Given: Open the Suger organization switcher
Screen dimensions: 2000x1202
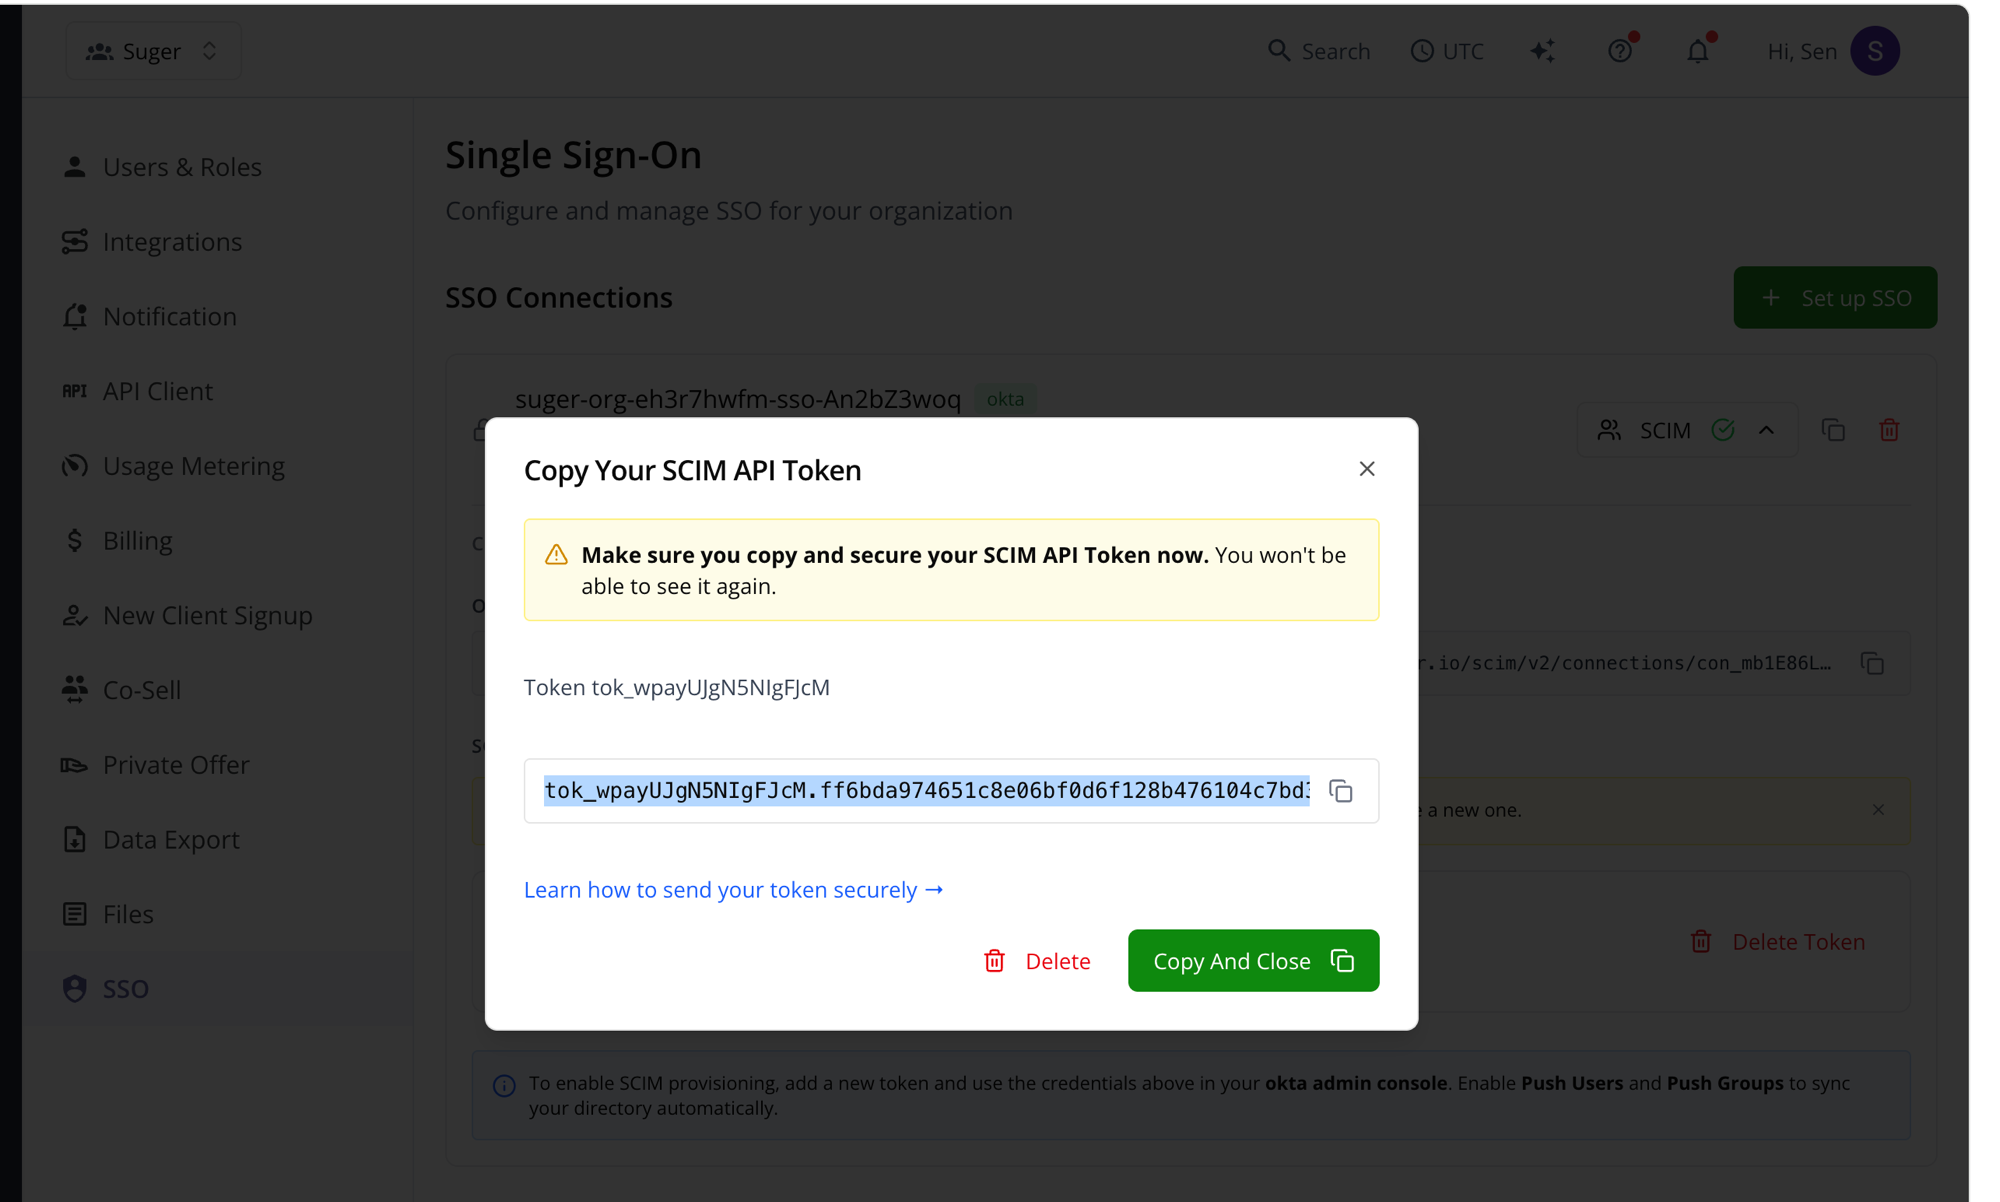Looking at the screenshot, I should coord(153,51).
